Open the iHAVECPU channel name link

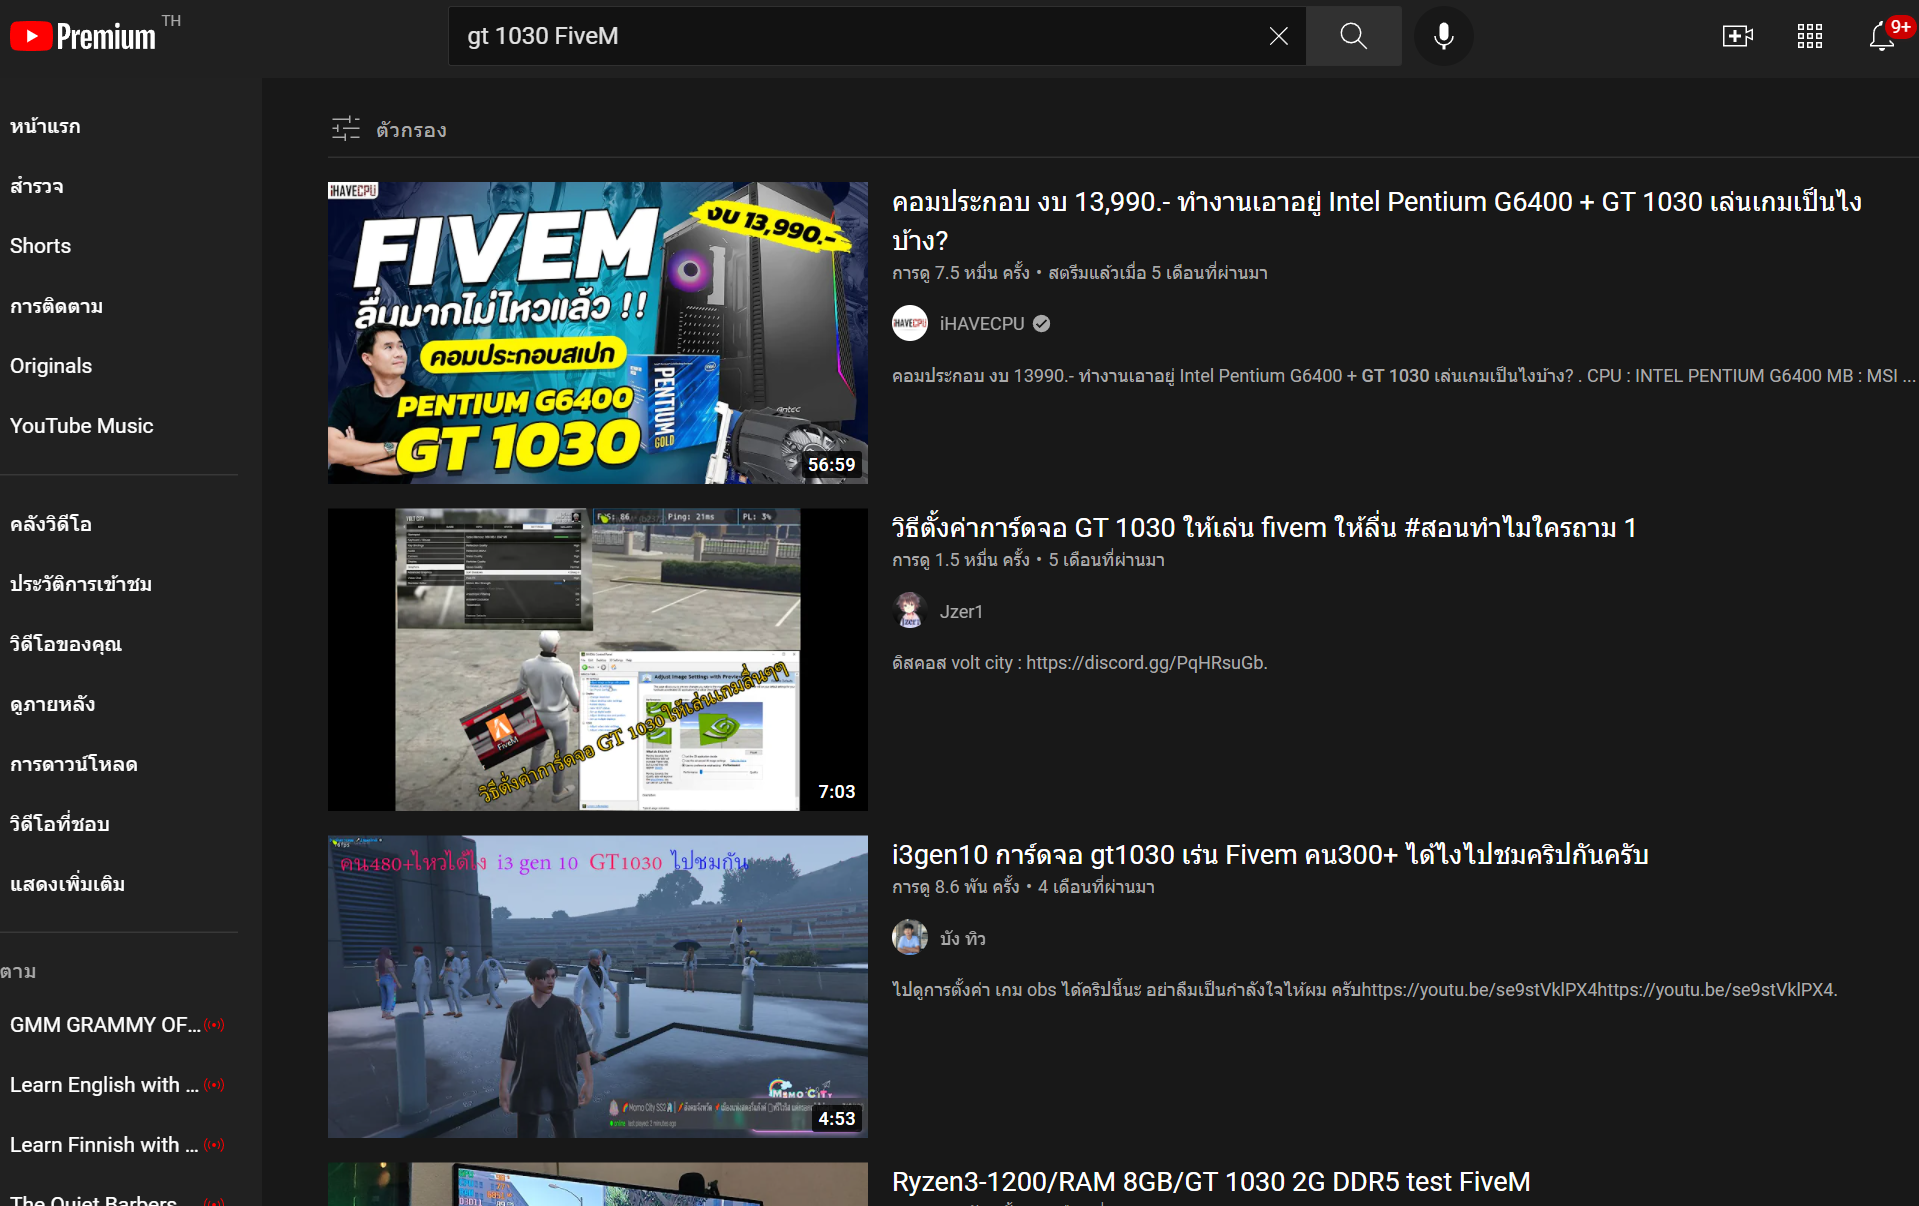coord(982,323)
